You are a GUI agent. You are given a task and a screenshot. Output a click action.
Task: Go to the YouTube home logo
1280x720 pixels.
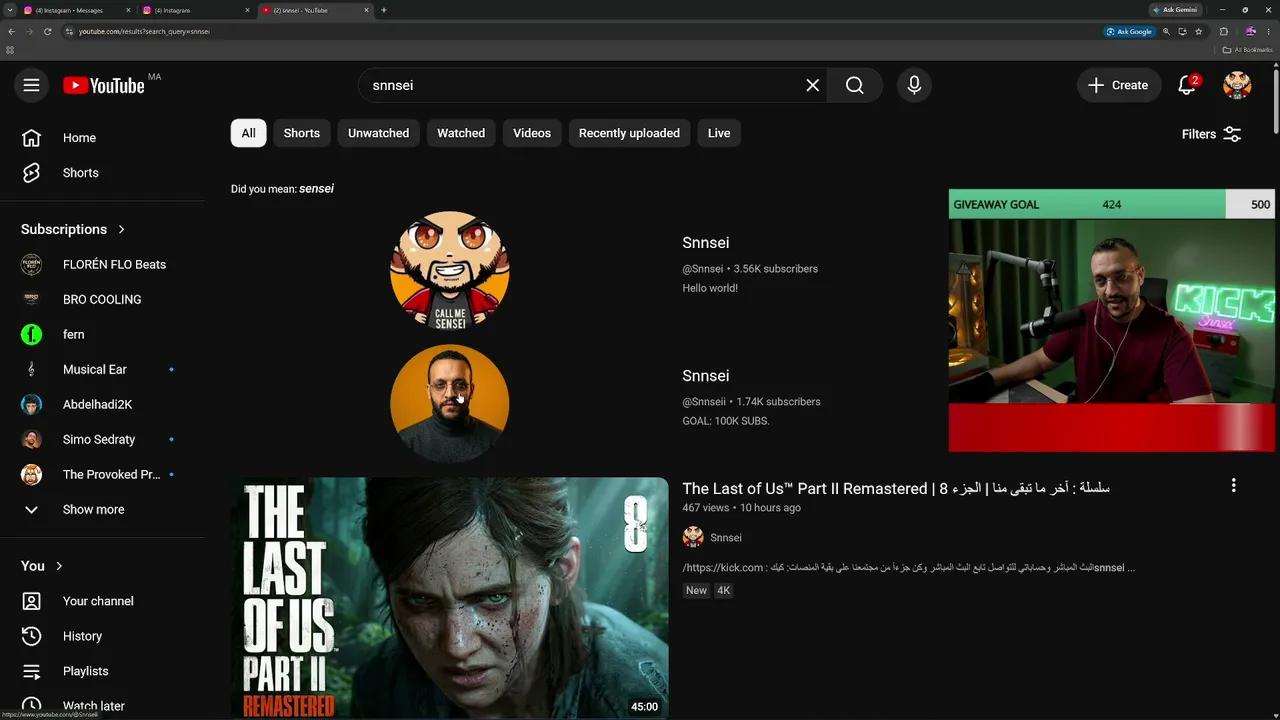(104, 85)
